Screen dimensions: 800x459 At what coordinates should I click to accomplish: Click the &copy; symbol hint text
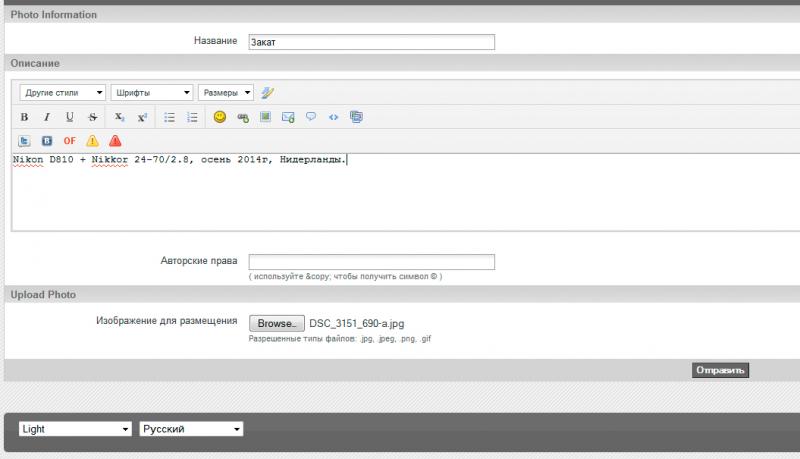point(345,276)
